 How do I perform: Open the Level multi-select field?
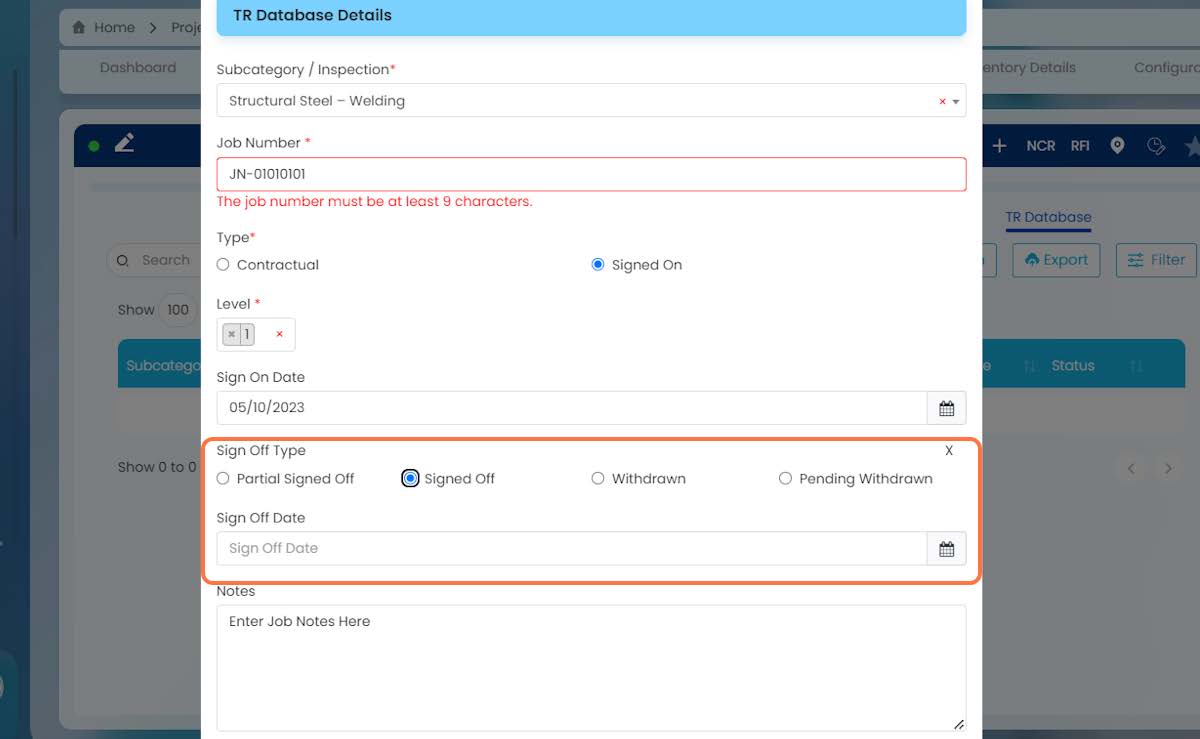click(x=256, y=334)
